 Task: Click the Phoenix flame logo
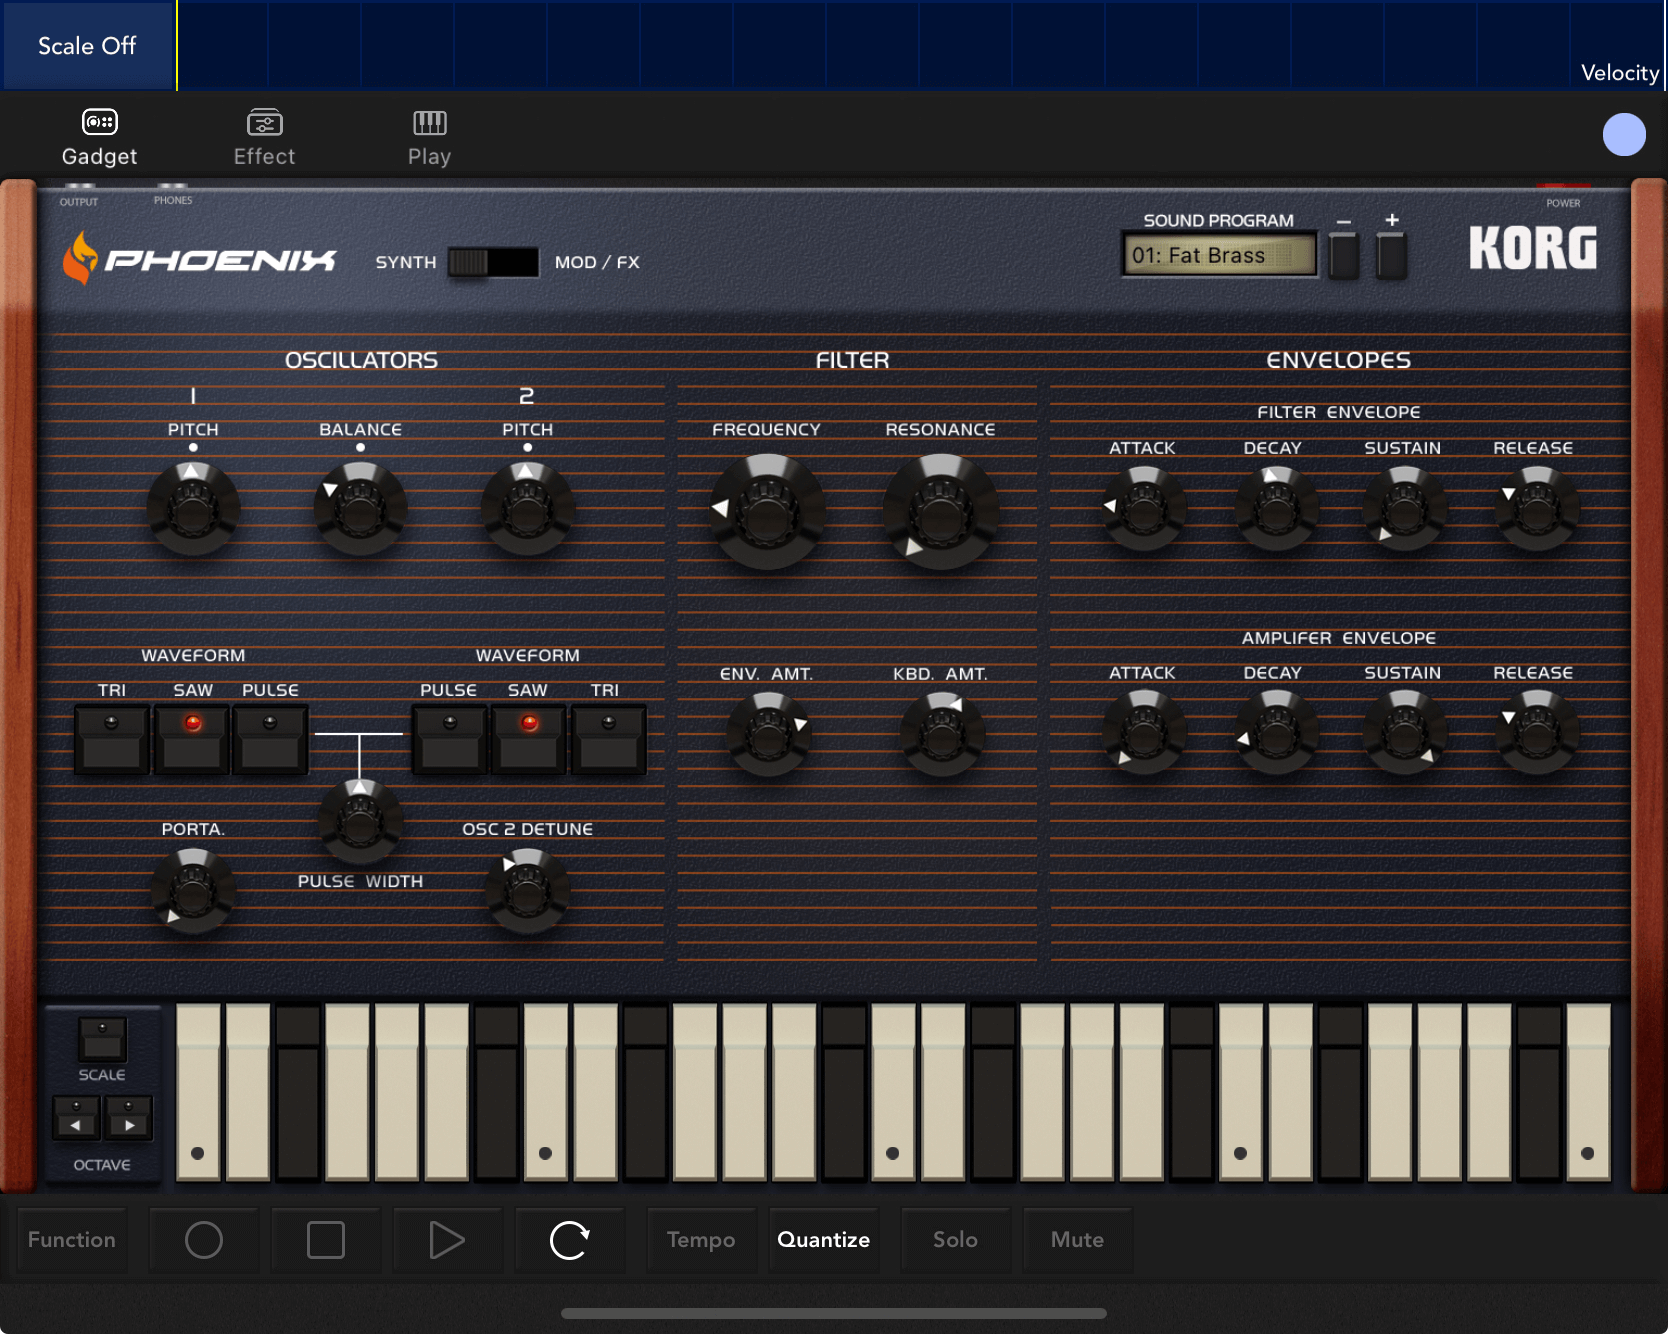click(80, 258)
